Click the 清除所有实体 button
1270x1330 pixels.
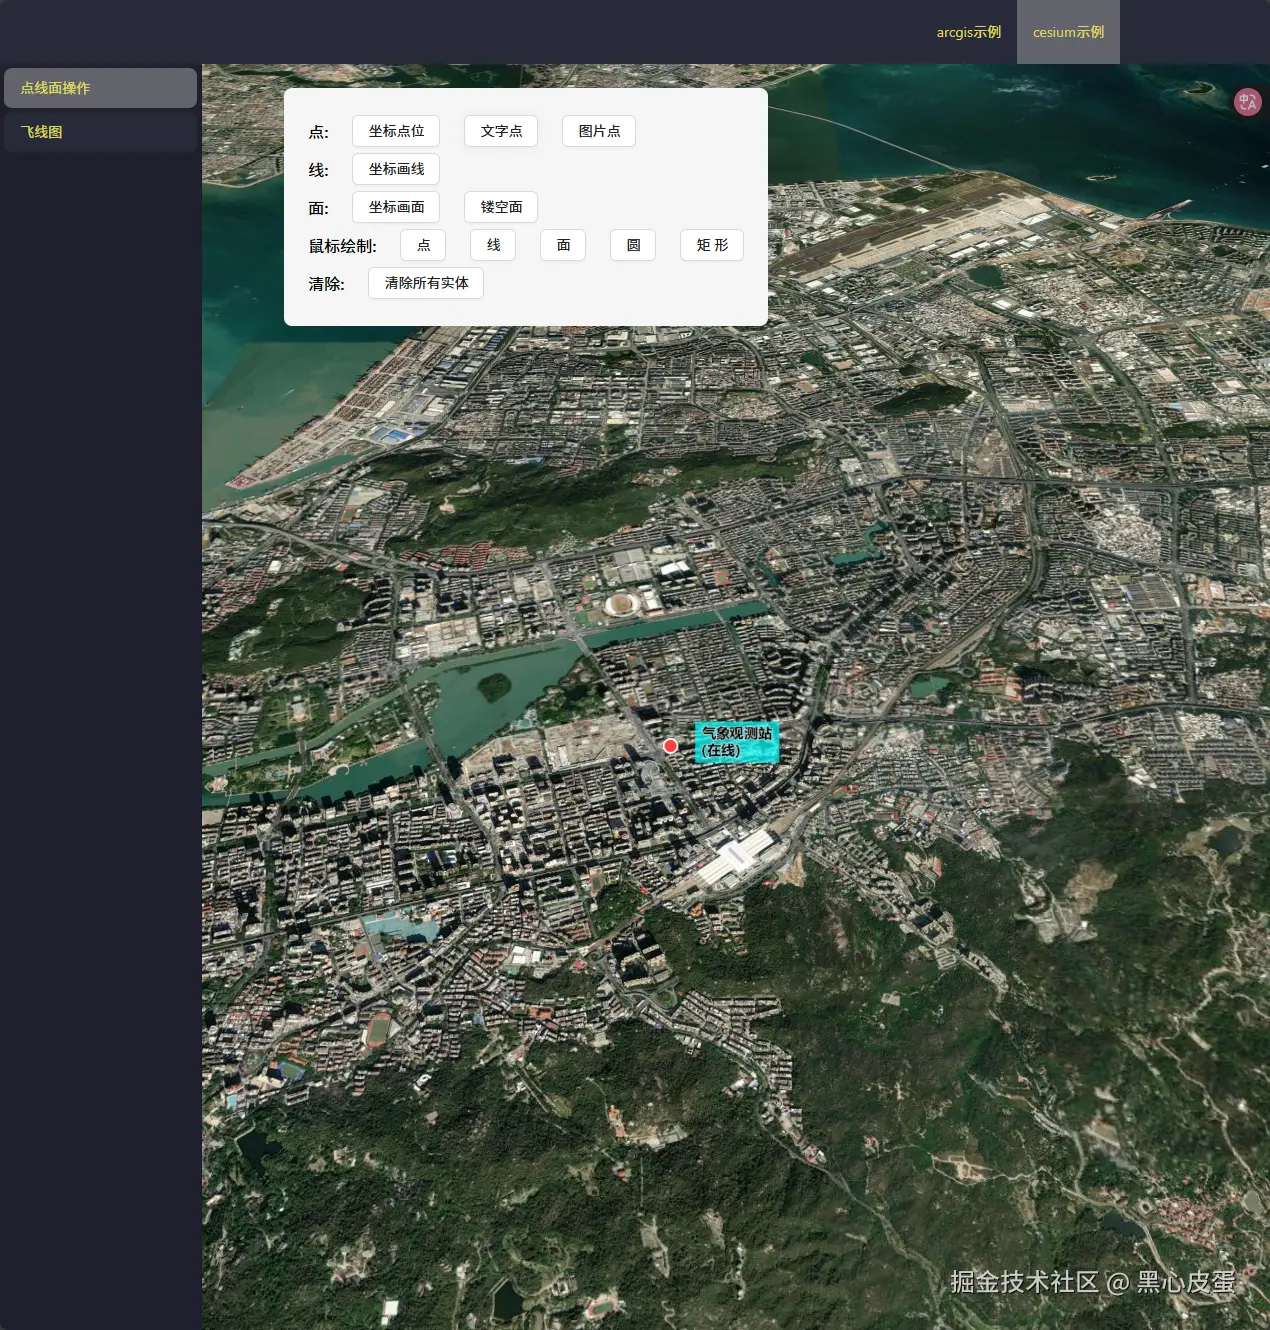426,283
